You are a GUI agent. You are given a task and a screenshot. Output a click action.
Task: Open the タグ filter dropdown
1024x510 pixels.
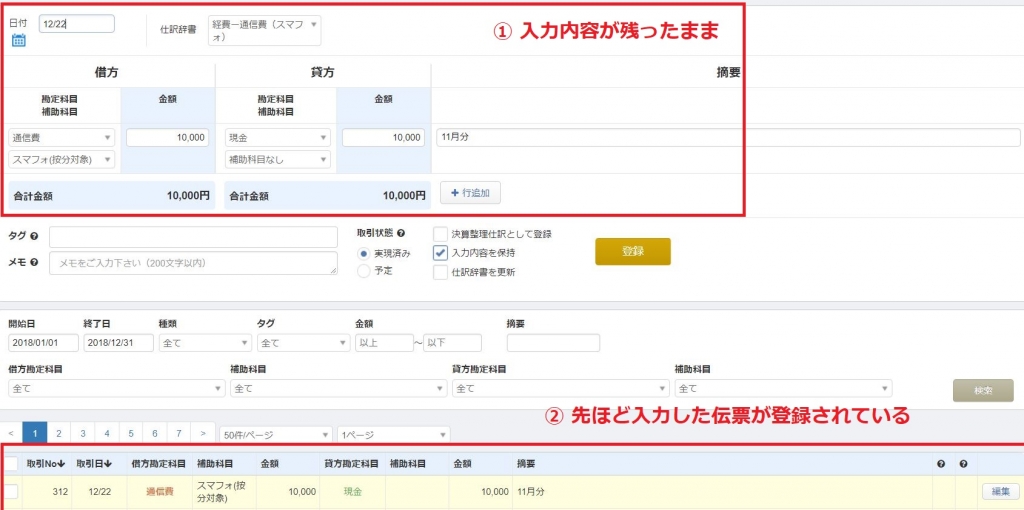(304, 343)
